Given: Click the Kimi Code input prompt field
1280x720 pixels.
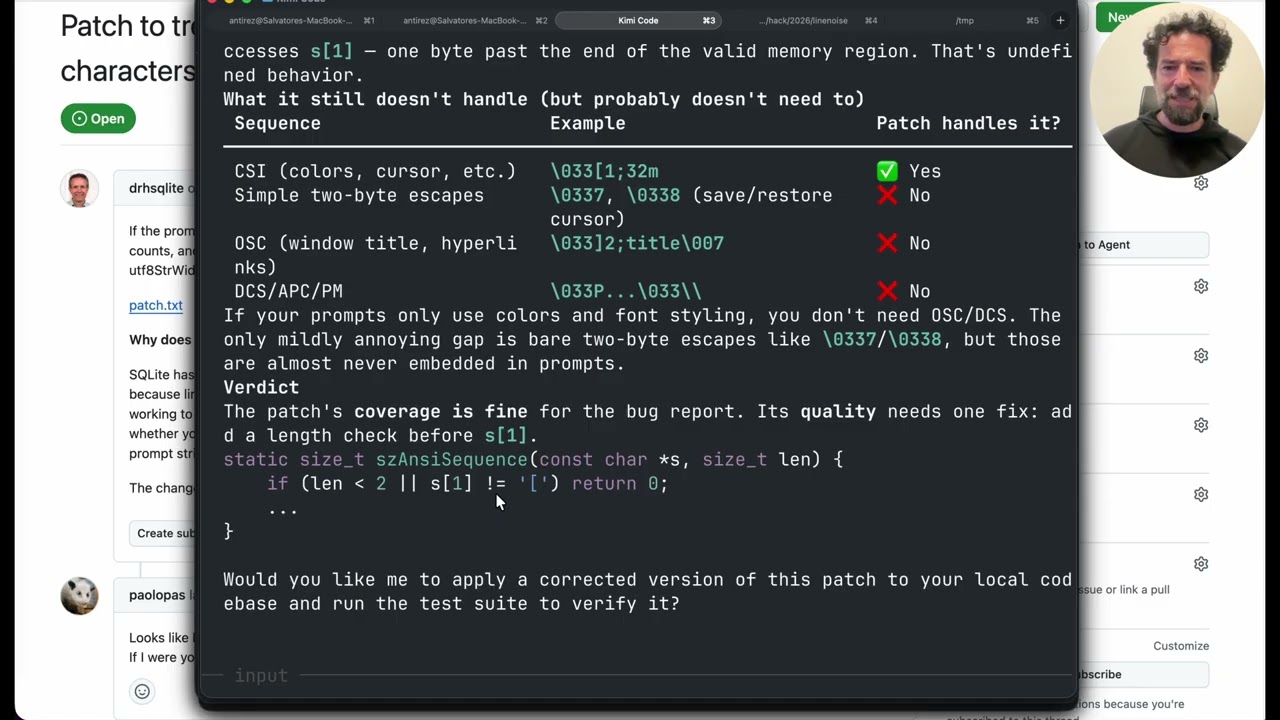Looking at the screenshot, I should click(x=636, y=676).
